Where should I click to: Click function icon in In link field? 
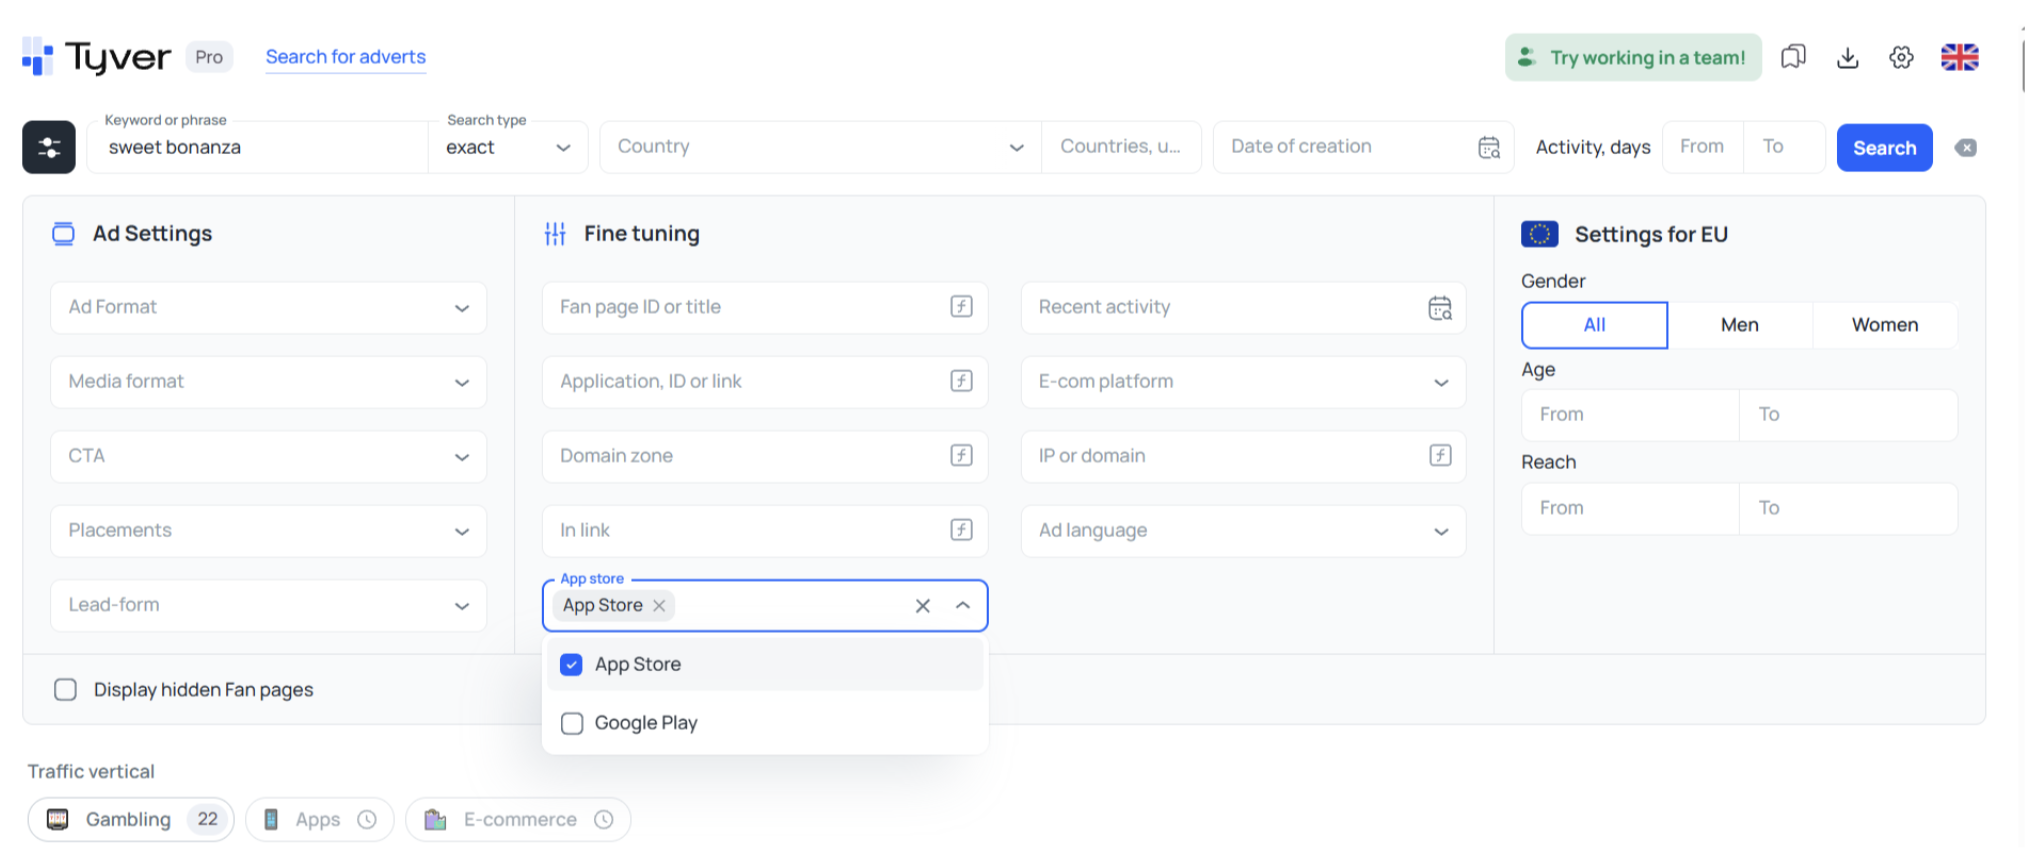[961, 530]
